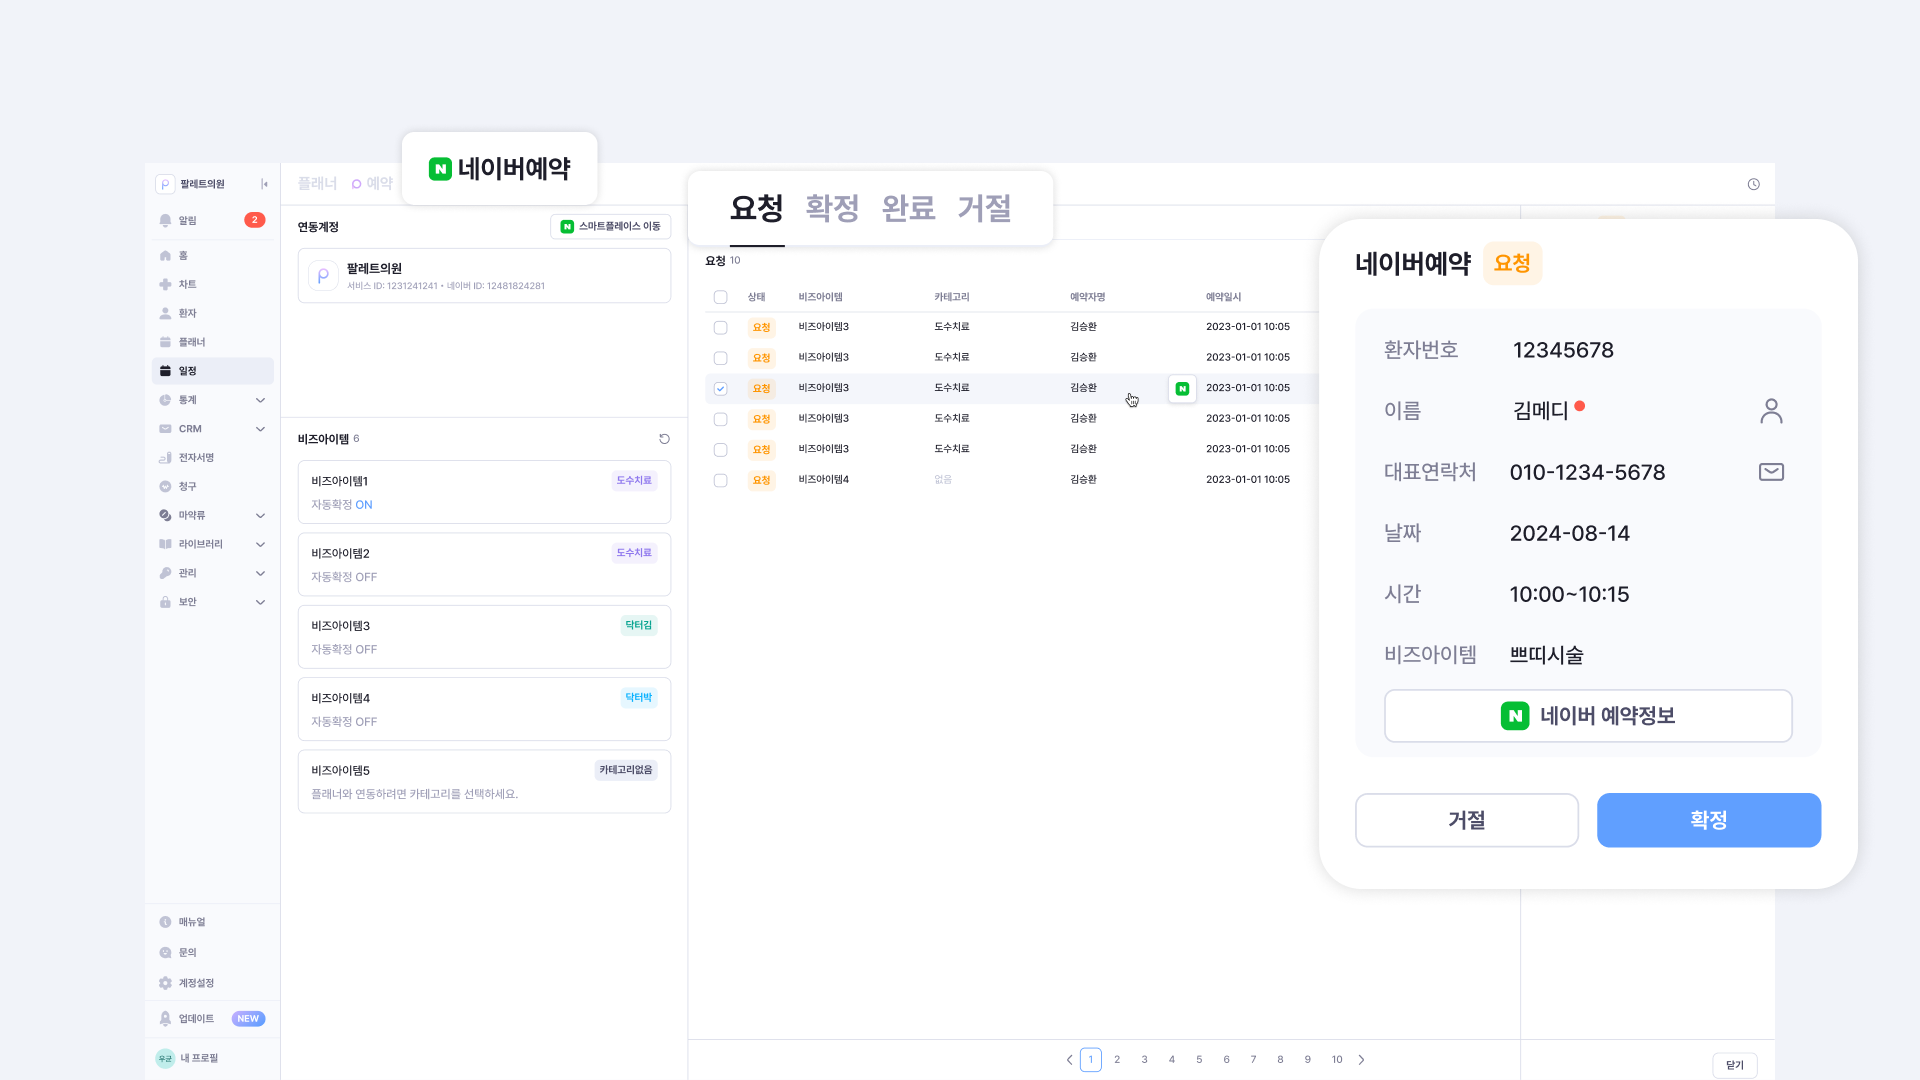Open the 청구 billing icon

pos(165,487)
